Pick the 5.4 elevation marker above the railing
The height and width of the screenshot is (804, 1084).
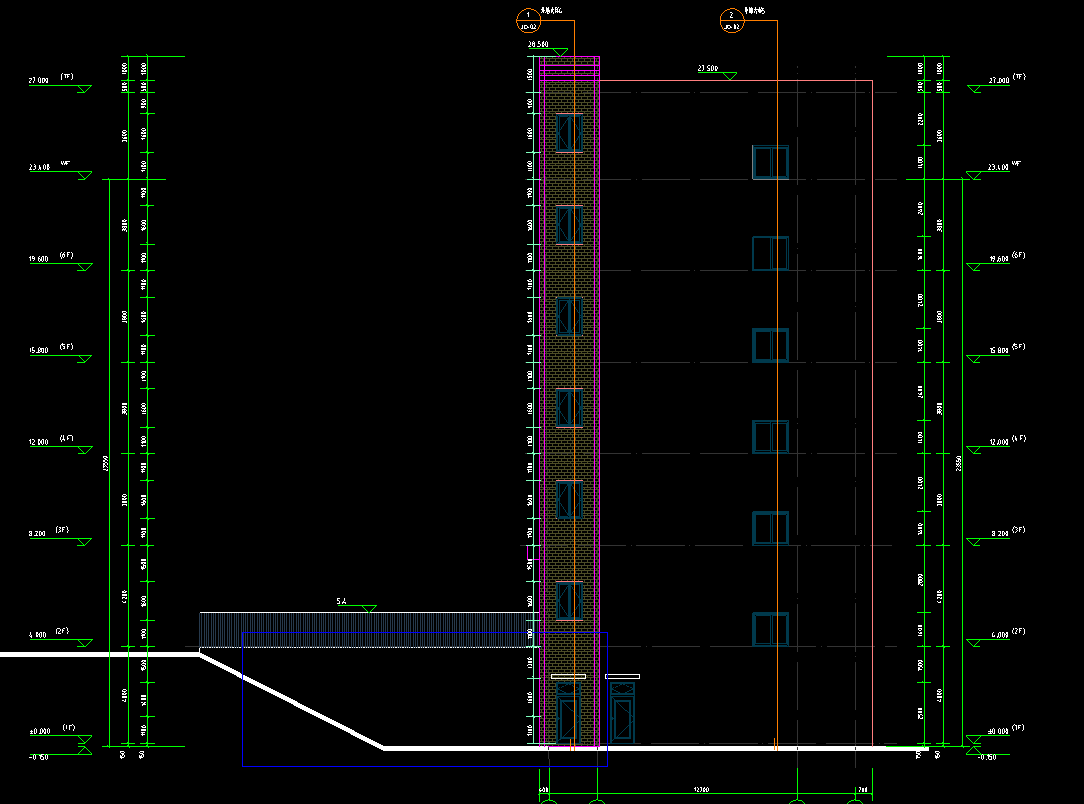342,602
